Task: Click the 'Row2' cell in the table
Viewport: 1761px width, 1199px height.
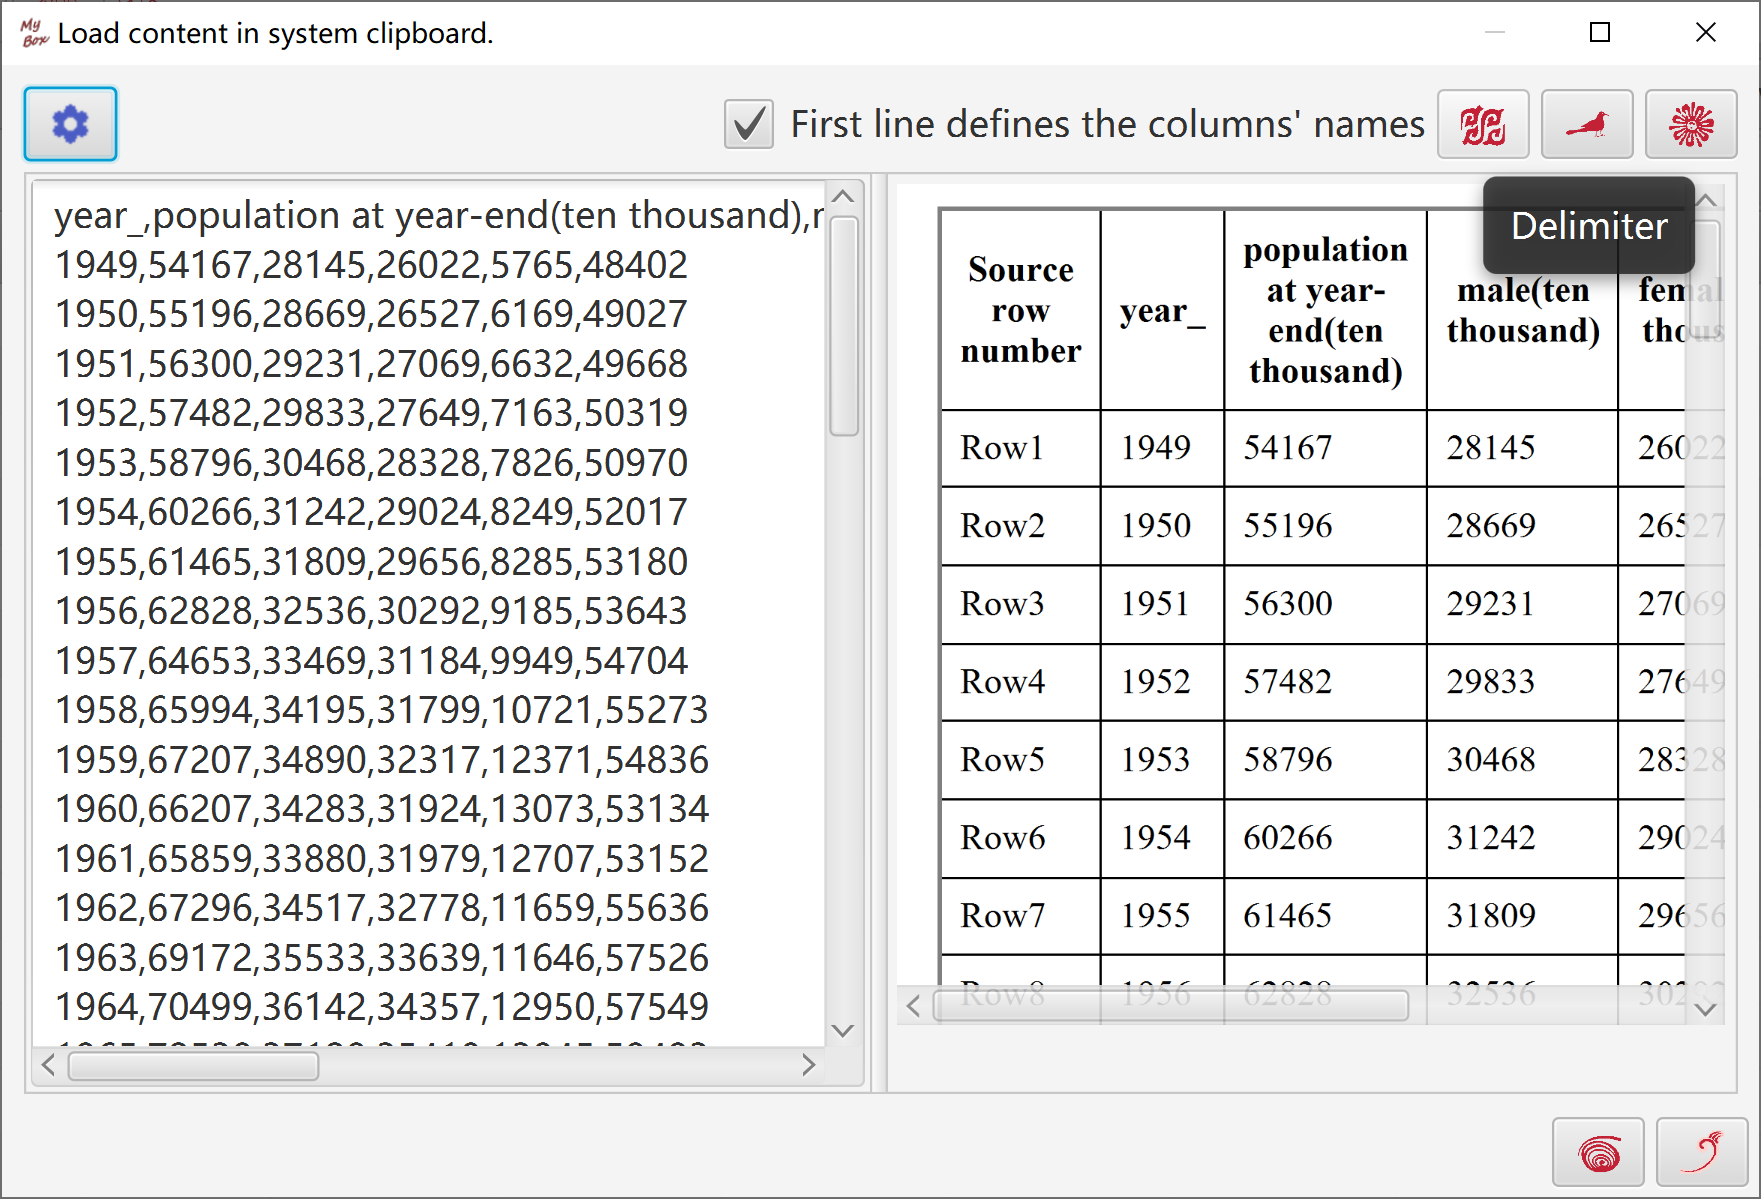Action: coord(1020,526)
